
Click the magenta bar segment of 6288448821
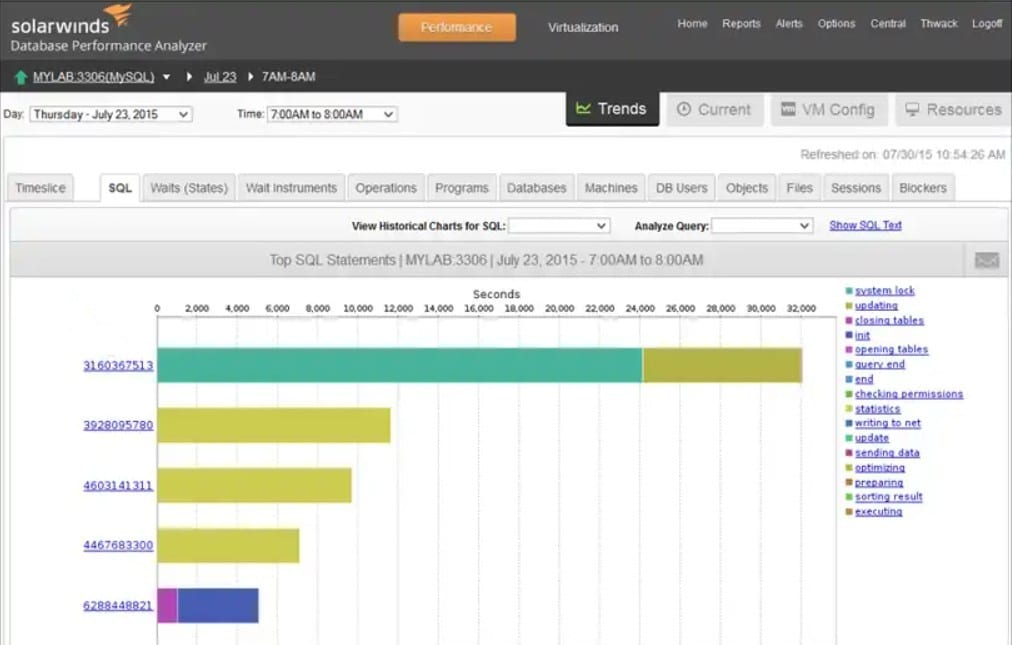click(x=168, y=606)
